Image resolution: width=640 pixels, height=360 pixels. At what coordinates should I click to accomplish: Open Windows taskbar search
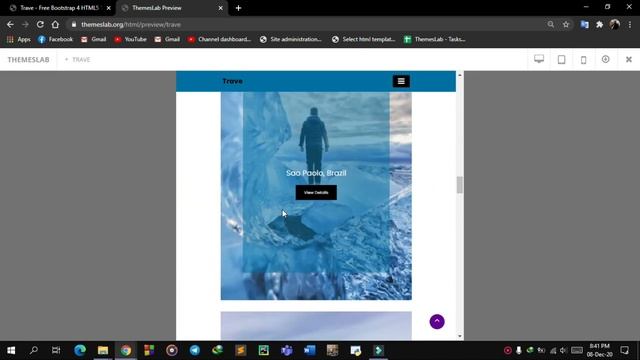point(34,350)
